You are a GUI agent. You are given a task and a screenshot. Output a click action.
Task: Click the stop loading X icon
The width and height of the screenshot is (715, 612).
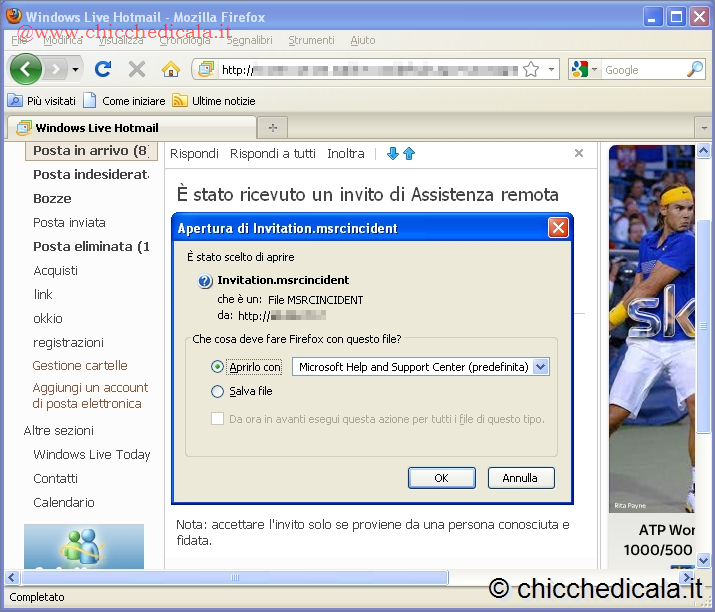(x=137, y=69)
